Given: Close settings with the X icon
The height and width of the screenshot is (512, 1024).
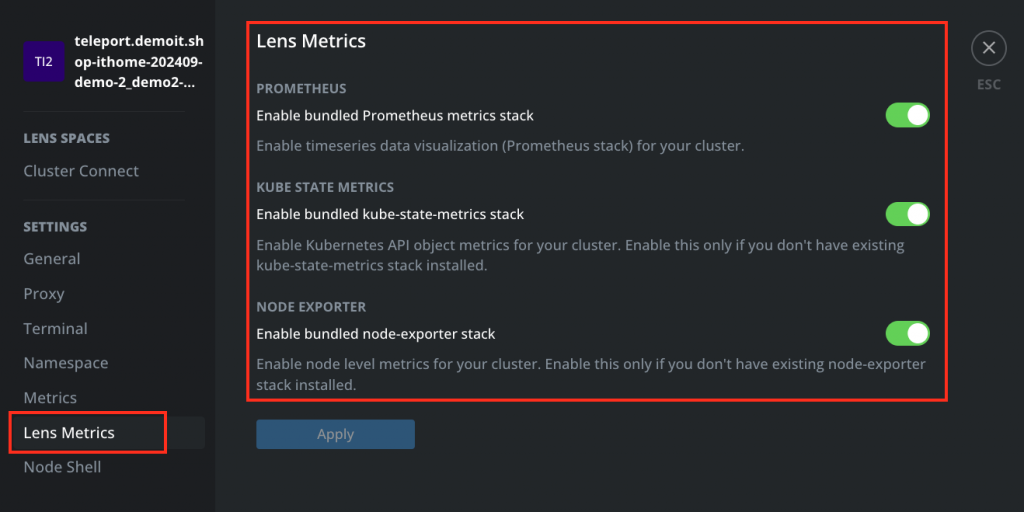Looking at the screenshot, I should pyautogui.click(x=988, y=47).
